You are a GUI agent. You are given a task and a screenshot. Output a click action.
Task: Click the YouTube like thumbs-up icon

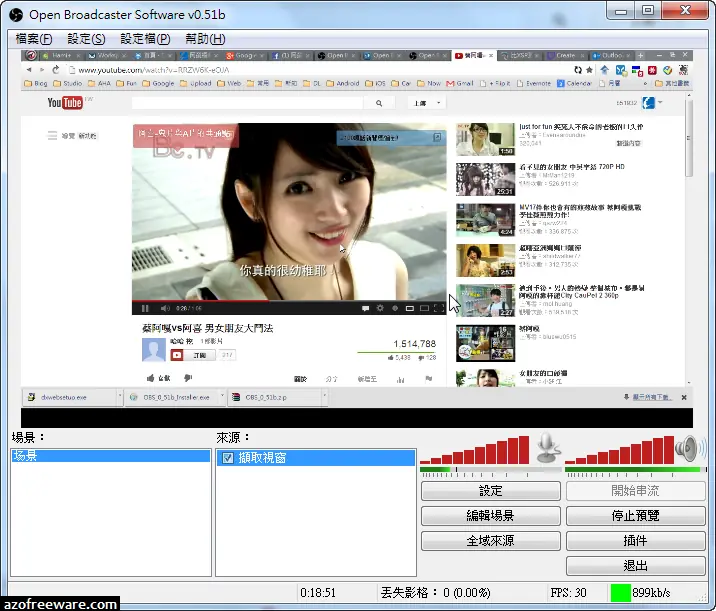pos(151,378)
